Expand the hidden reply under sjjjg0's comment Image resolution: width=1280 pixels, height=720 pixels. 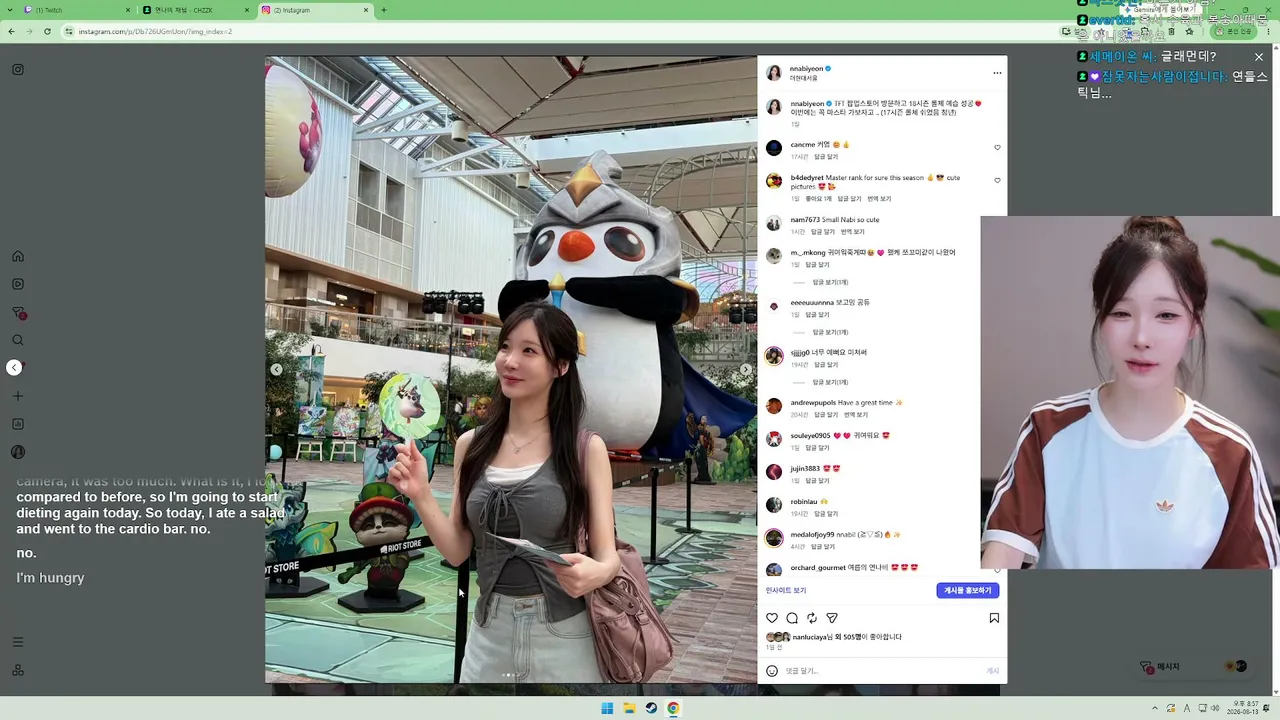coord(830,382)
